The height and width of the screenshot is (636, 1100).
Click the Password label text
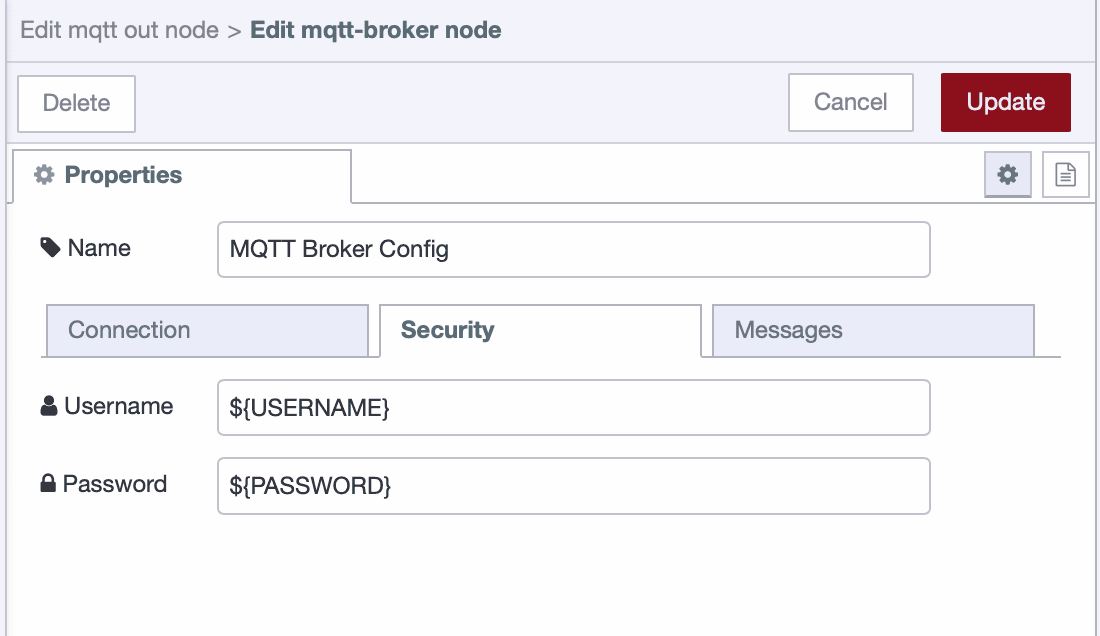coord(114,484)
